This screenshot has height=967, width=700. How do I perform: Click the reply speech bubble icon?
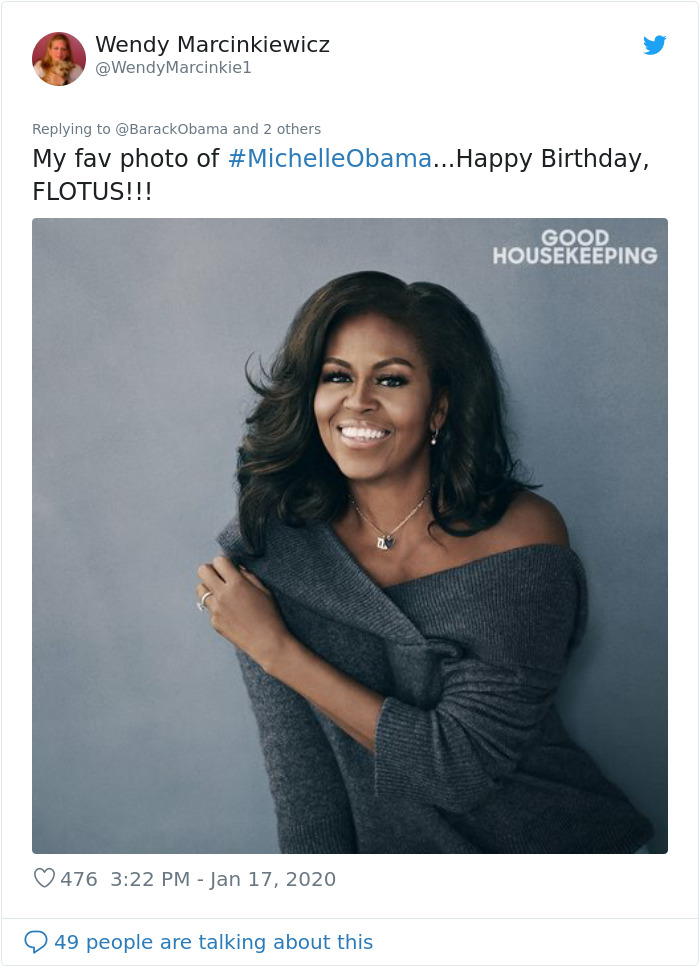point(38,941)
